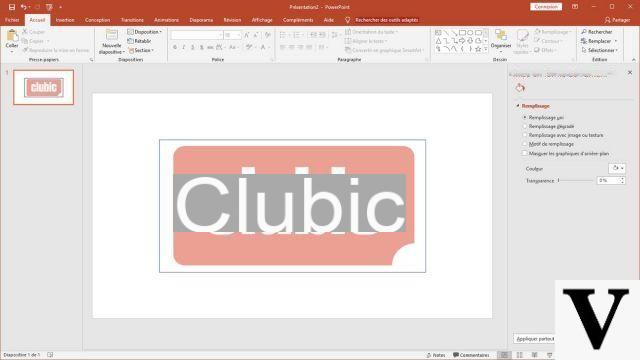Open the Affichage tab
This screenshot has height=360, width=640.
(x=262, y=20)
